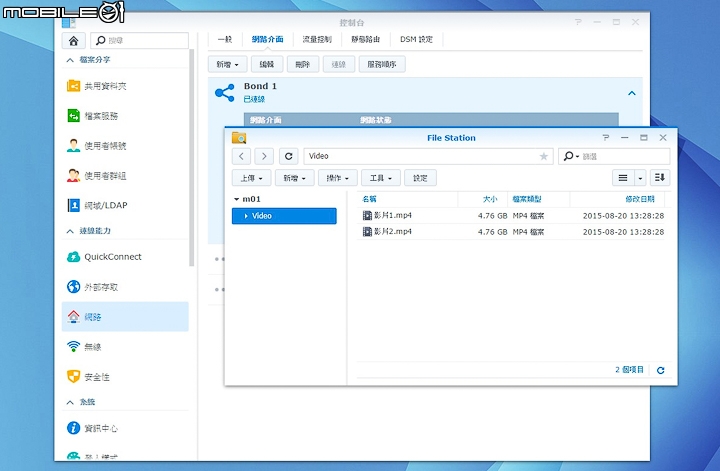Switch to Network Interface (網路介面) tab
The image size is (720, 471).
pos(267,39)
